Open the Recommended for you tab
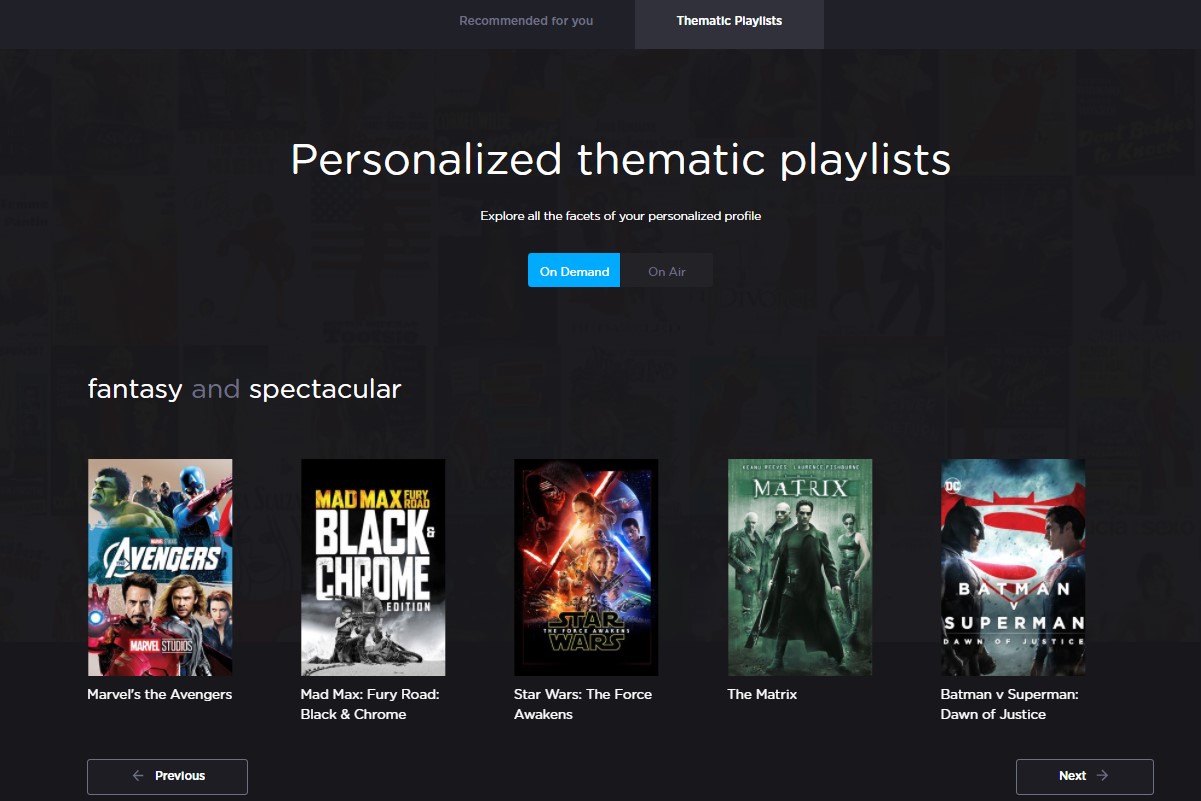The image size is (1201, 801). (x=526, y=21)
